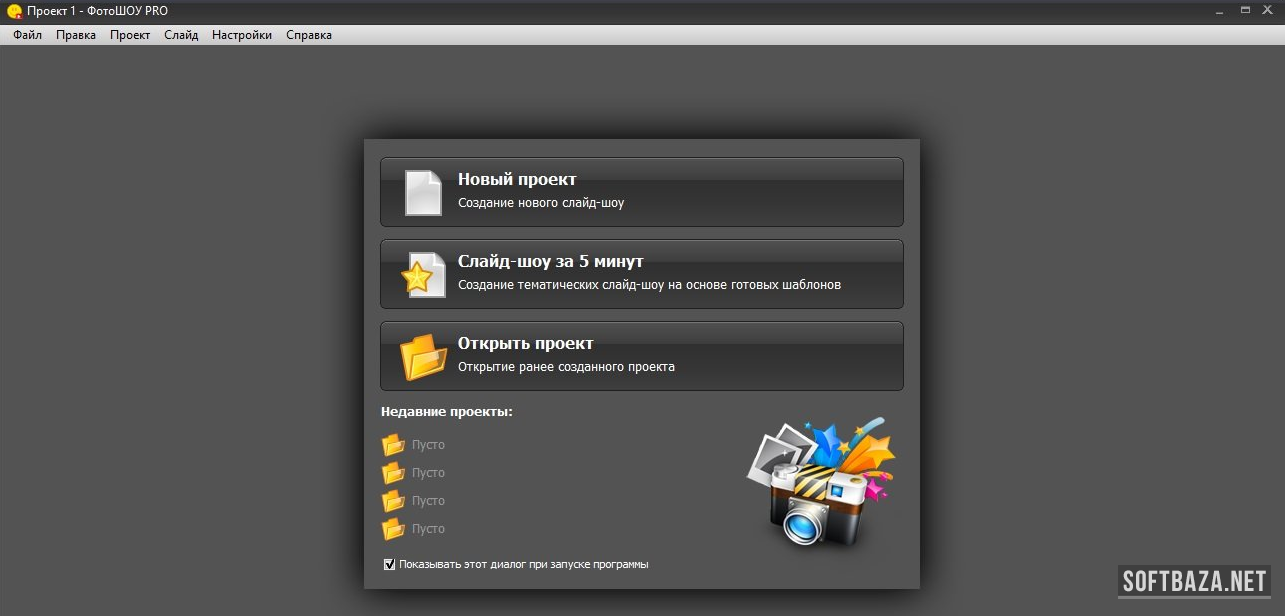Uncheck Показывать этот диалог при запуске программы
The height and width of the screenshot is (616, 1285).
(390, 564)
